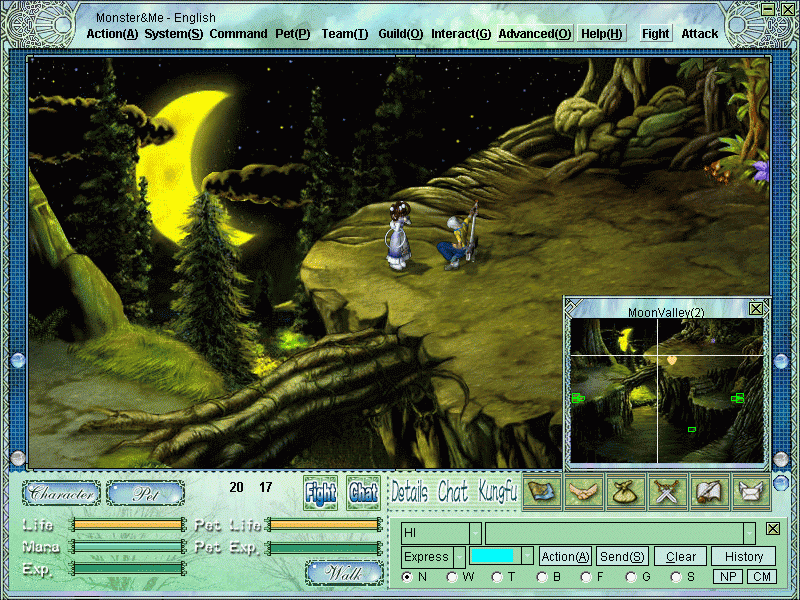Click the minimap view of MoonValley

(667, 390)
